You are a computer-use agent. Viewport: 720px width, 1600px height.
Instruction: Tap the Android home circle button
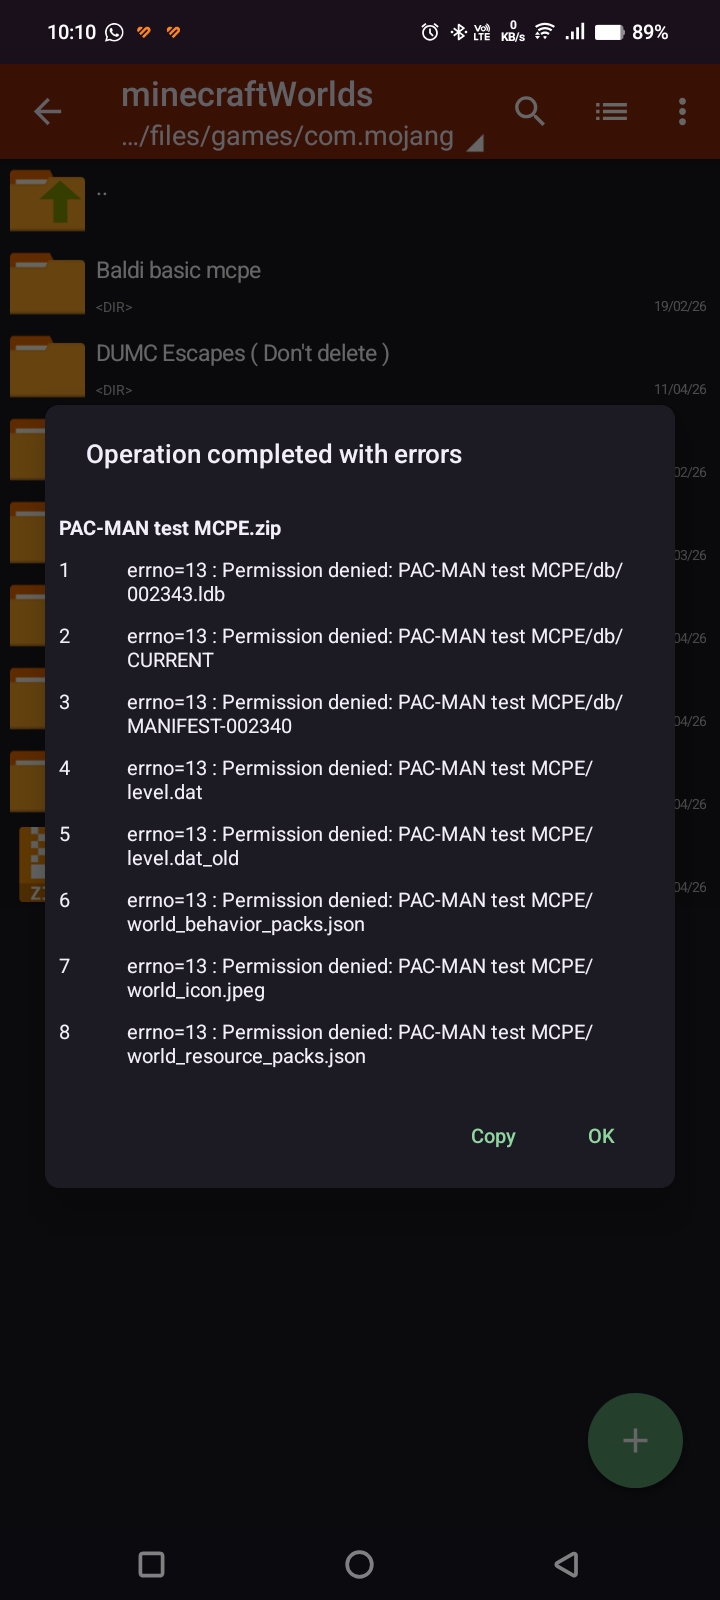(x=359, y=1564)
